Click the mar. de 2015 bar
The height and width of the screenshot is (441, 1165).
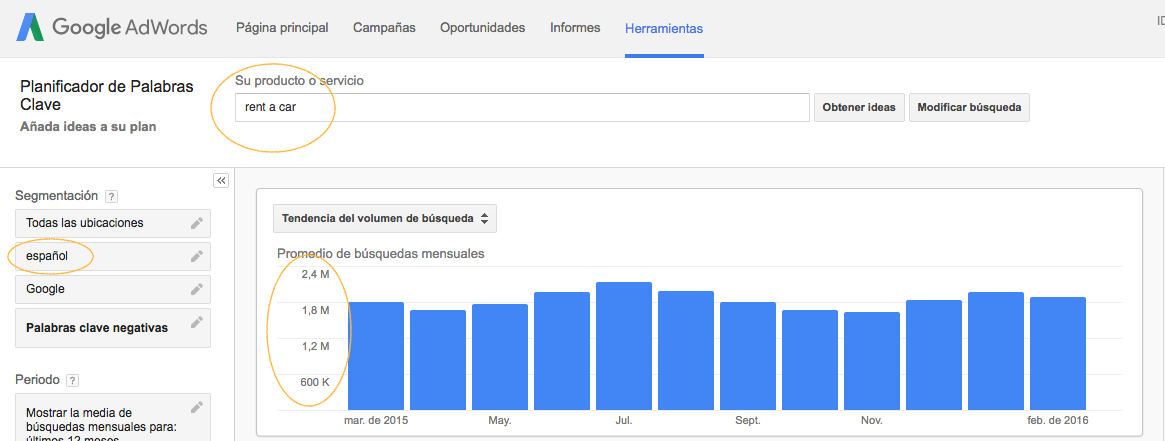[x=376, y=356]
